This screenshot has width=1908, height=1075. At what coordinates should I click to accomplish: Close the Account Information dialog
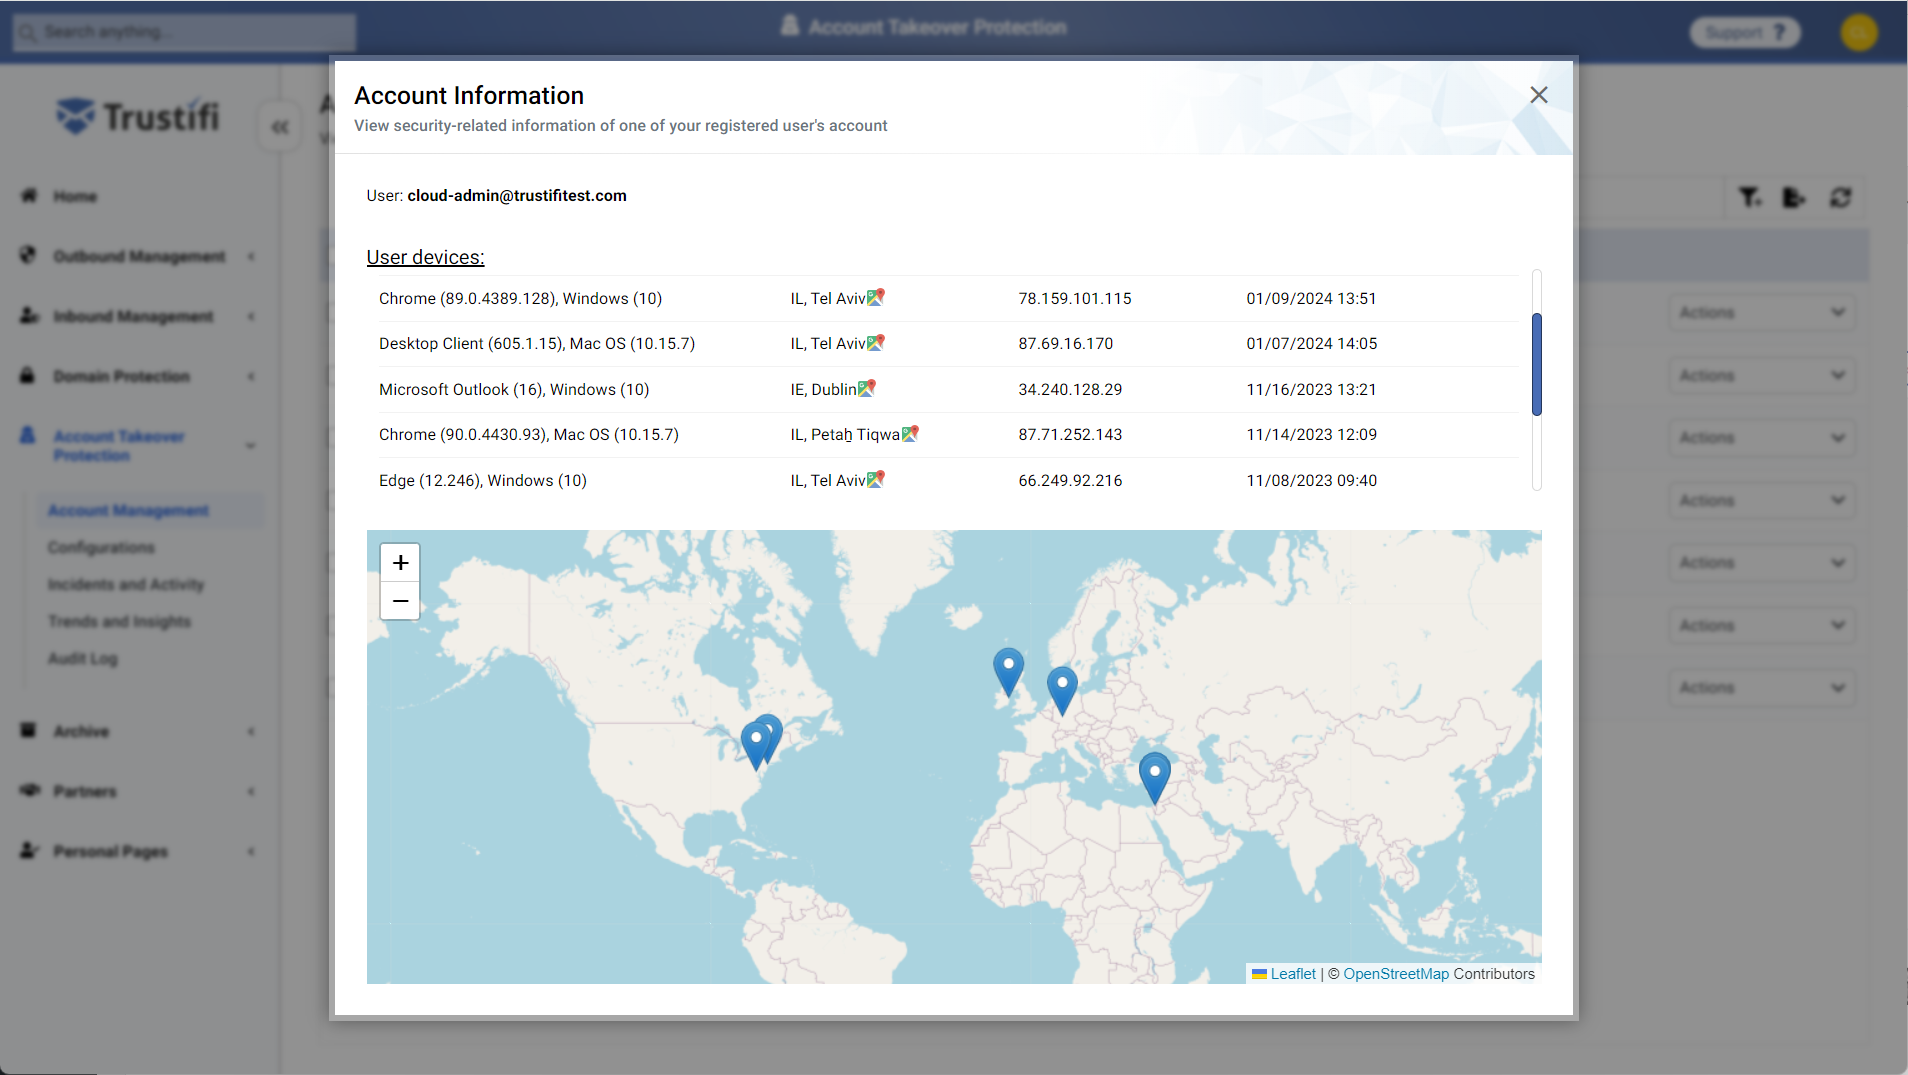(1538, 95)
